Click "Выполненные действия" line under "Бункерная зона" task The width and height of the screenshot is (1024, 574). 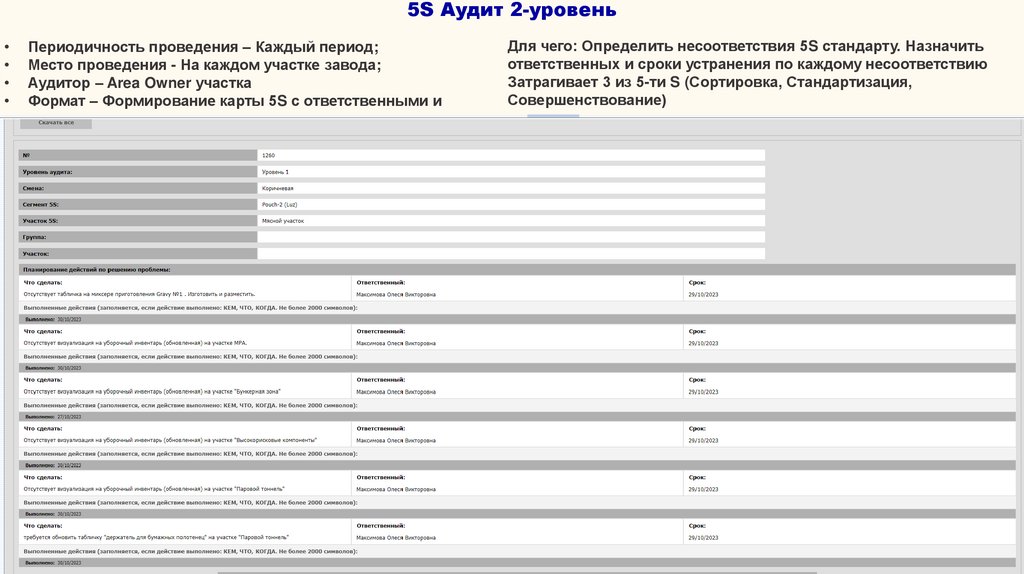(190, 405)
